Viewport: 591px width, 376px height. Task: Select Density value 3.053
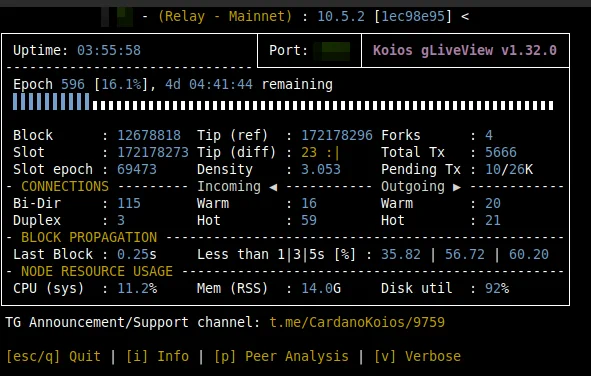[x=321, y=169]
